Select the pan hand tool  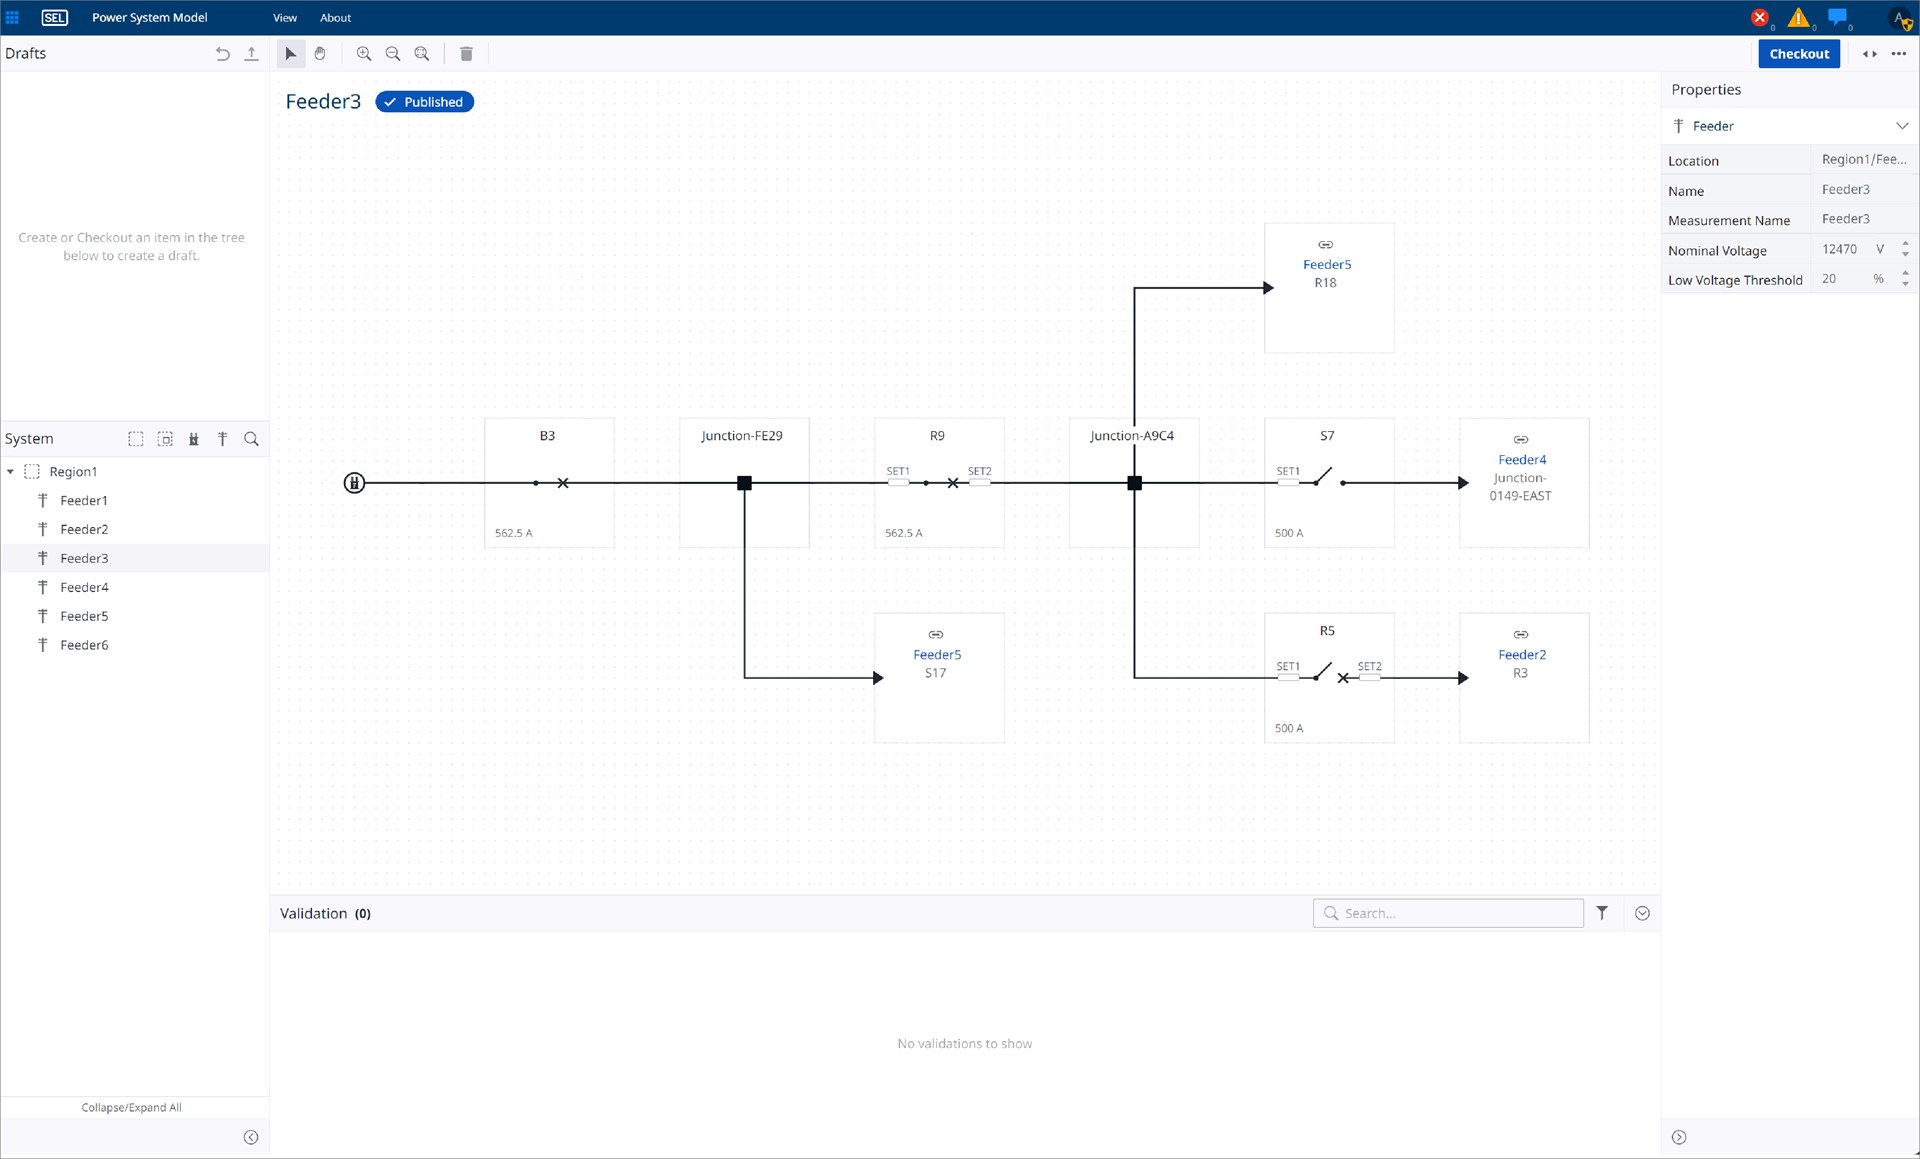click(x=320, y=54)
